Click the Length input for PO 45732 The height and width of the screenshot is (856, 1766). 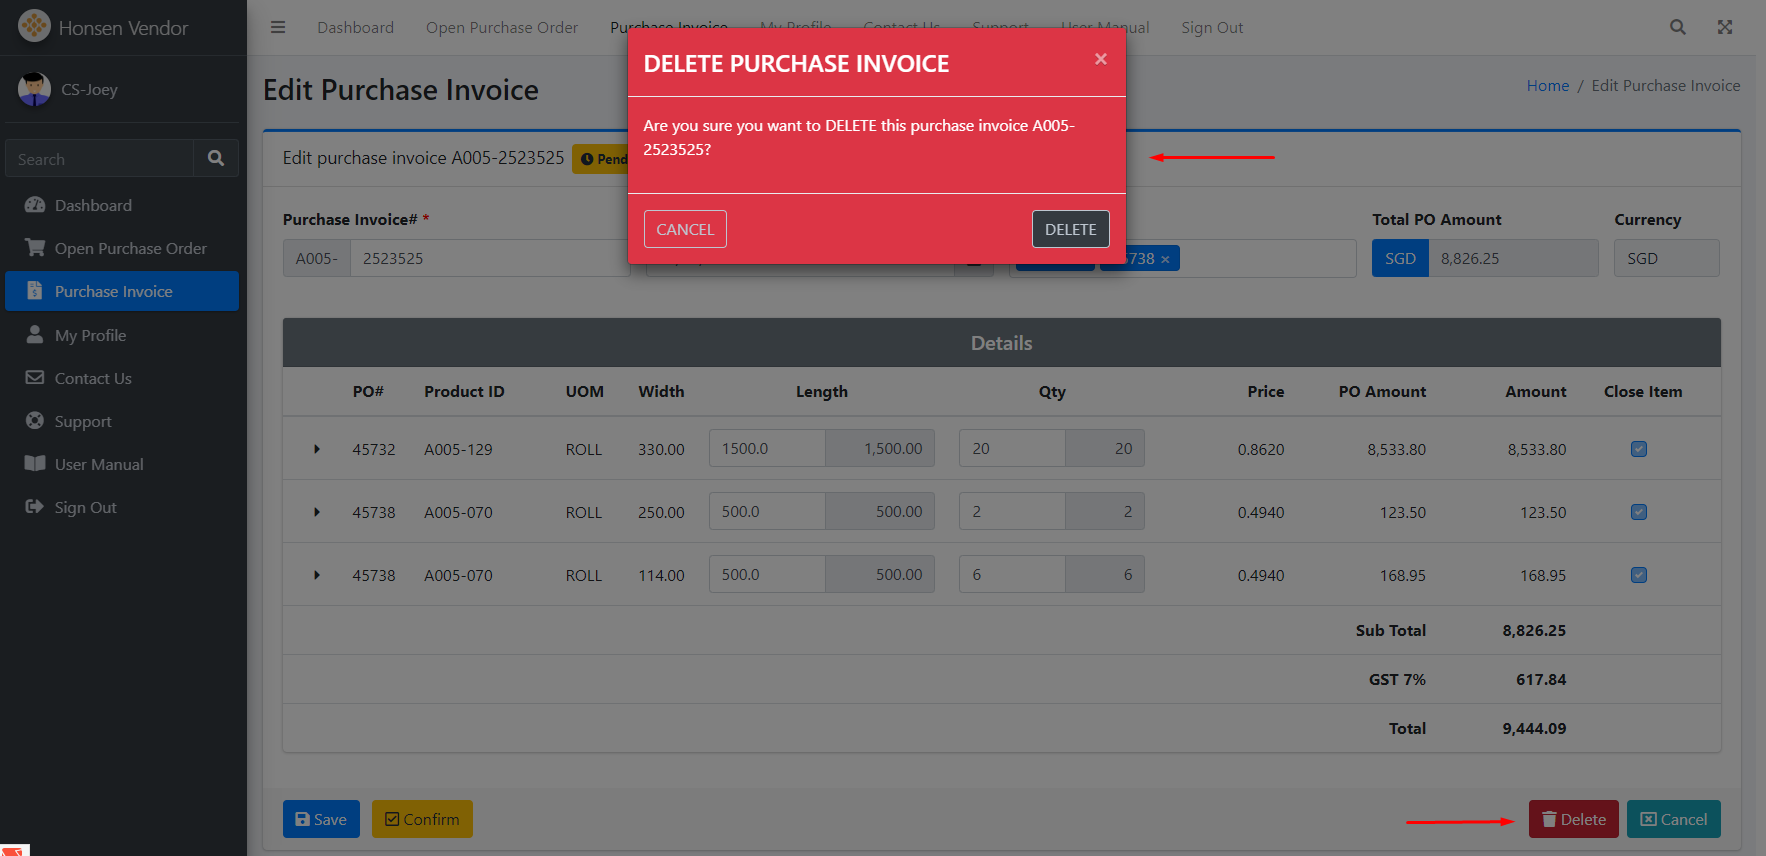(x=766, y=449)
